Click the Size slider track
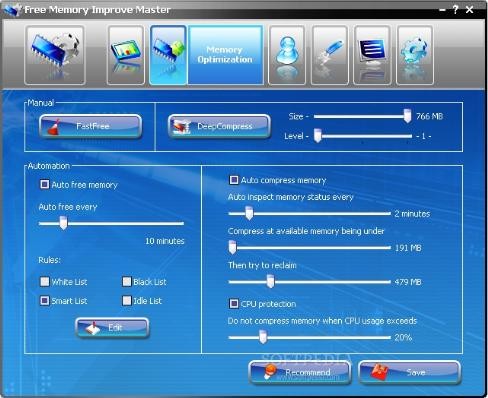 [x=362, y=116]
